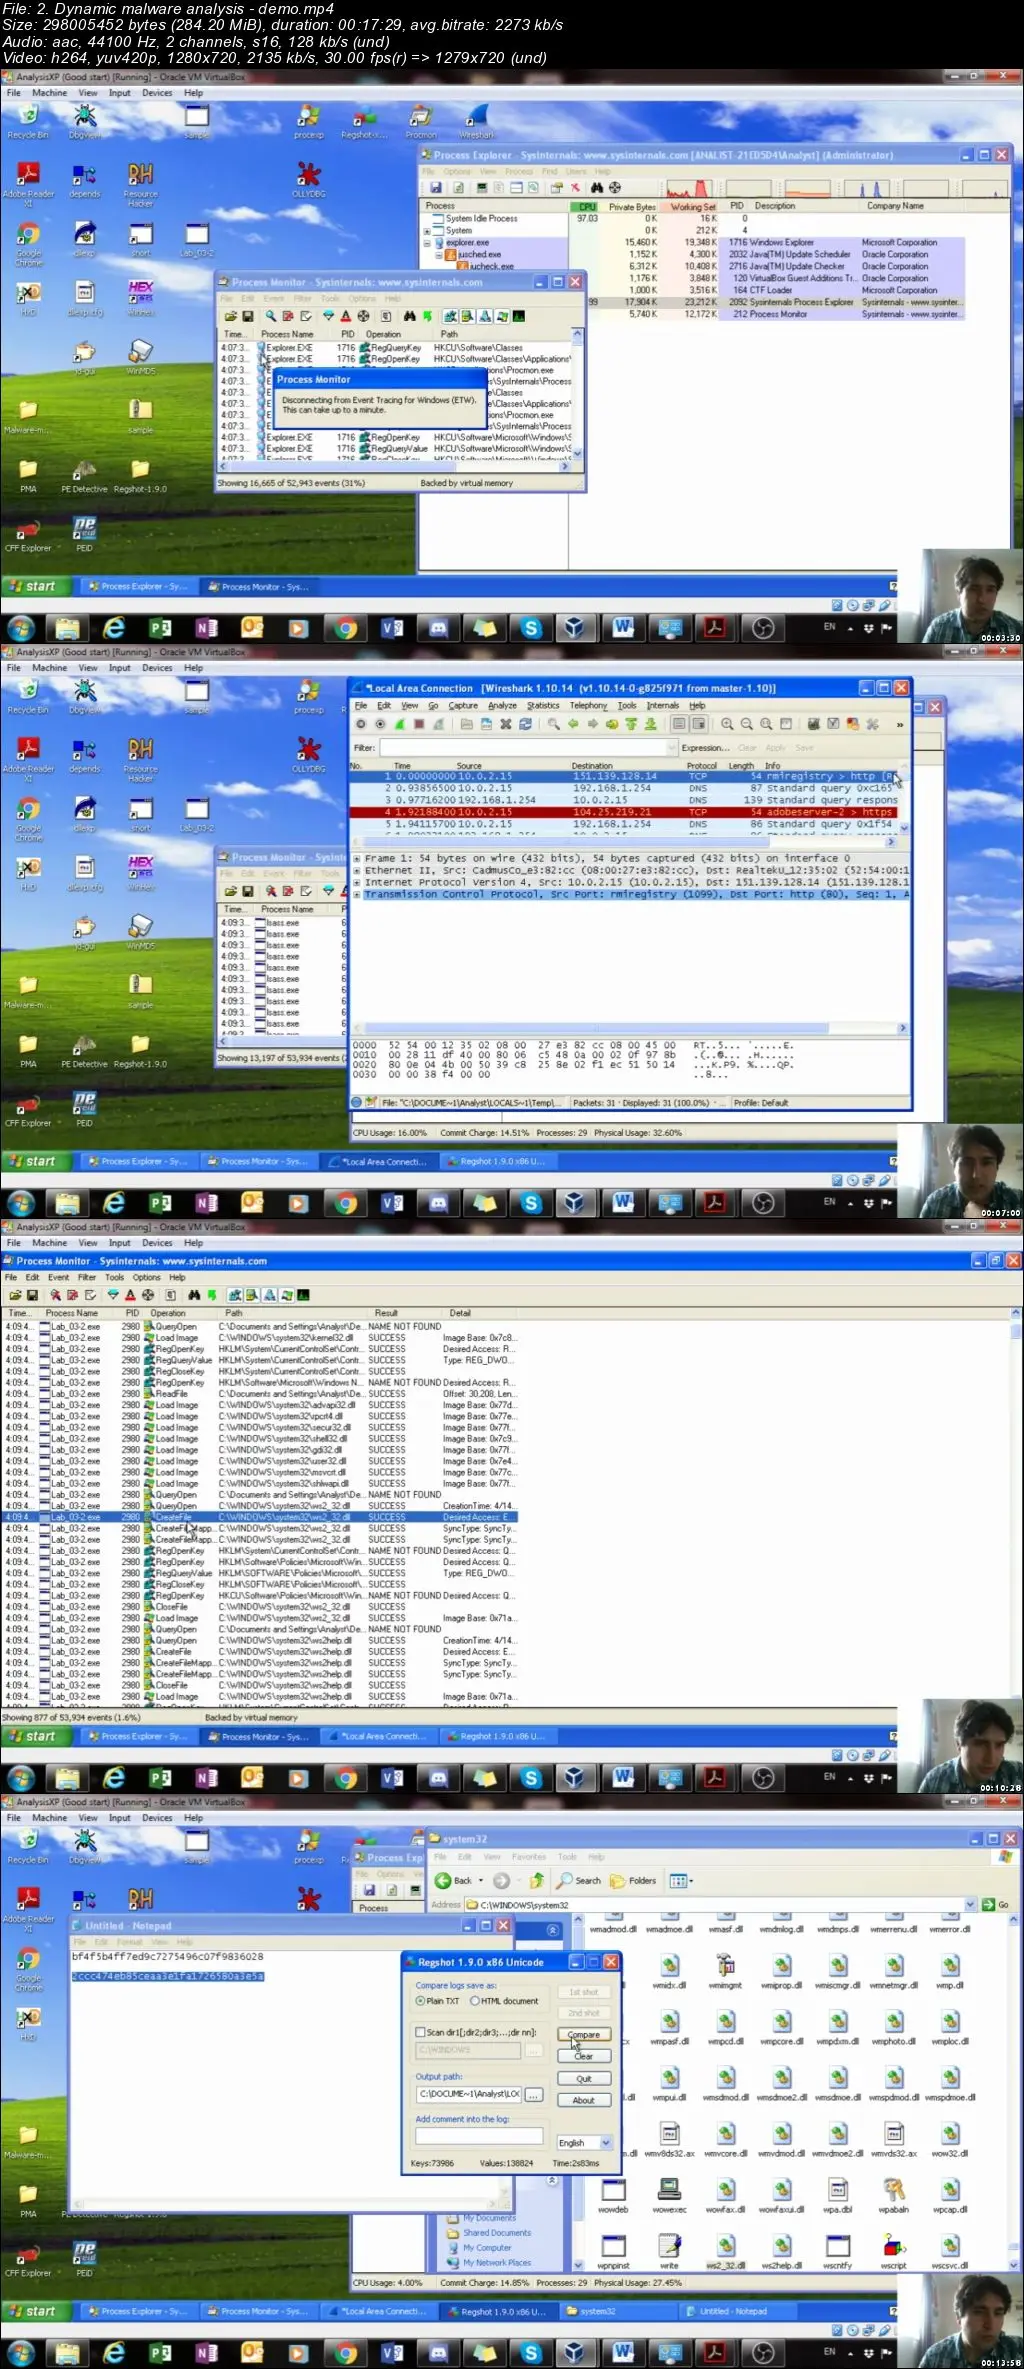This screenshot has width=1024, height=2369.
Task: Open the write application icon in system32
Action: [x=669, y=2249]
